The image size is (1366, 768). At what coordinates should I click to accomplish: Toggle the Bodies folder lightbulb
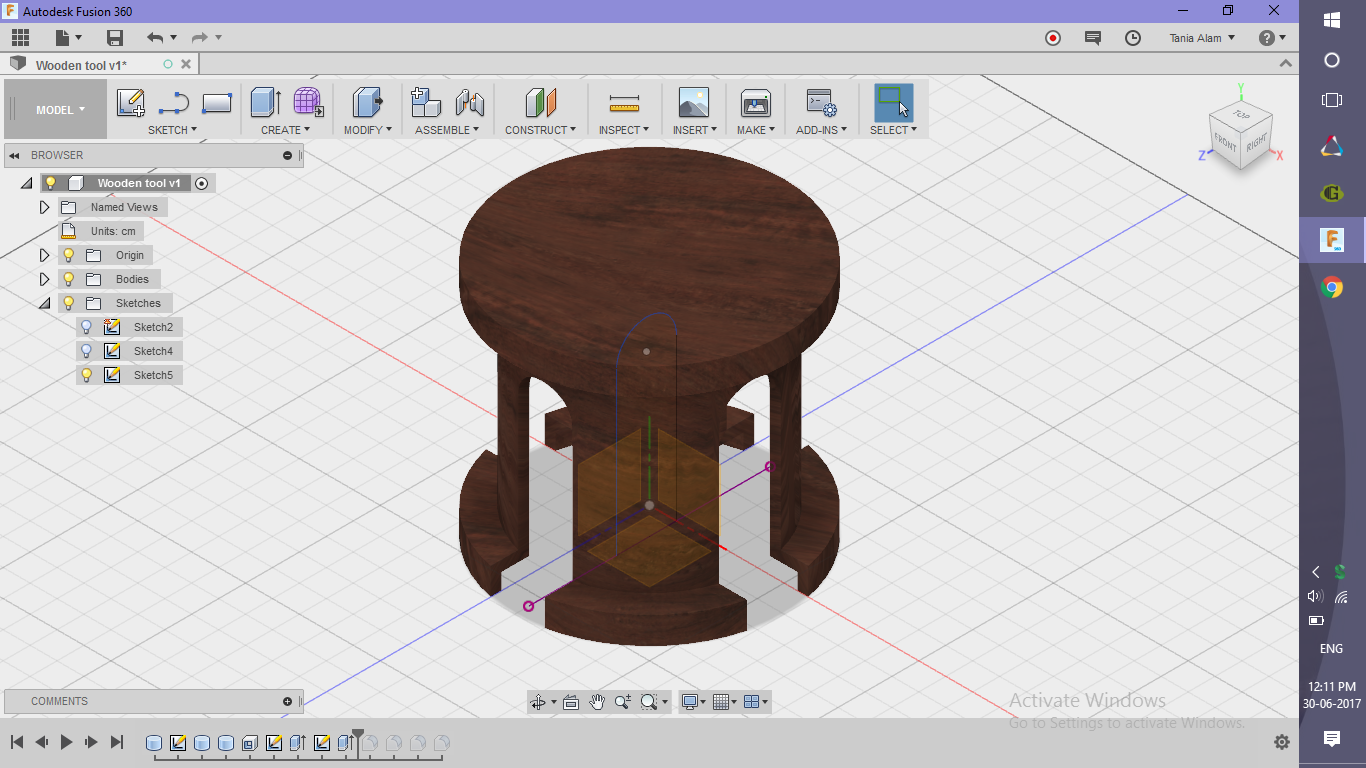(x=69, y=279)
